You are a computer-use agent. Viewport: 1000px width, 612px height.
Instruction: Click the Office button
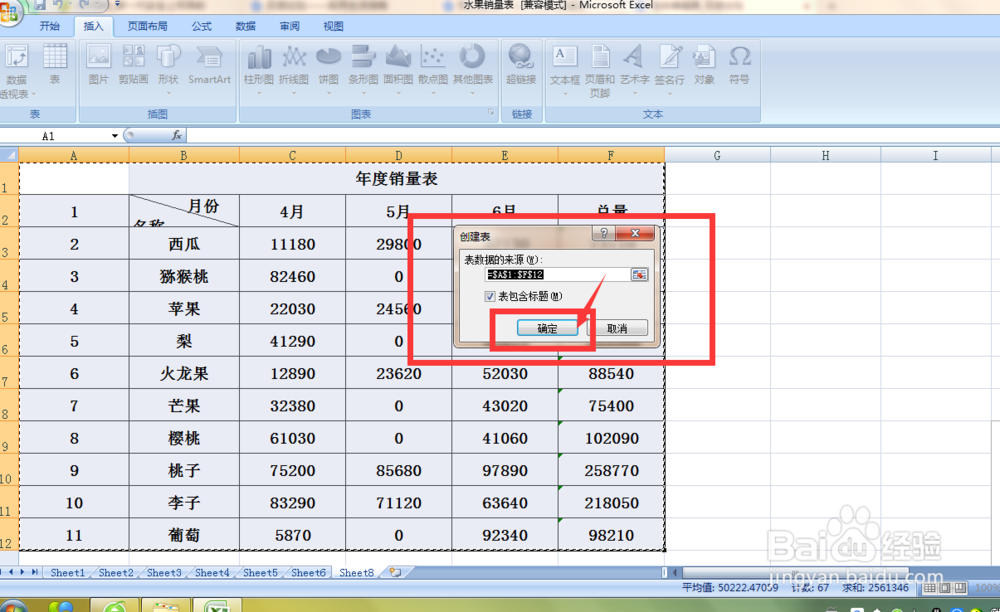click(x=9, y=12)
